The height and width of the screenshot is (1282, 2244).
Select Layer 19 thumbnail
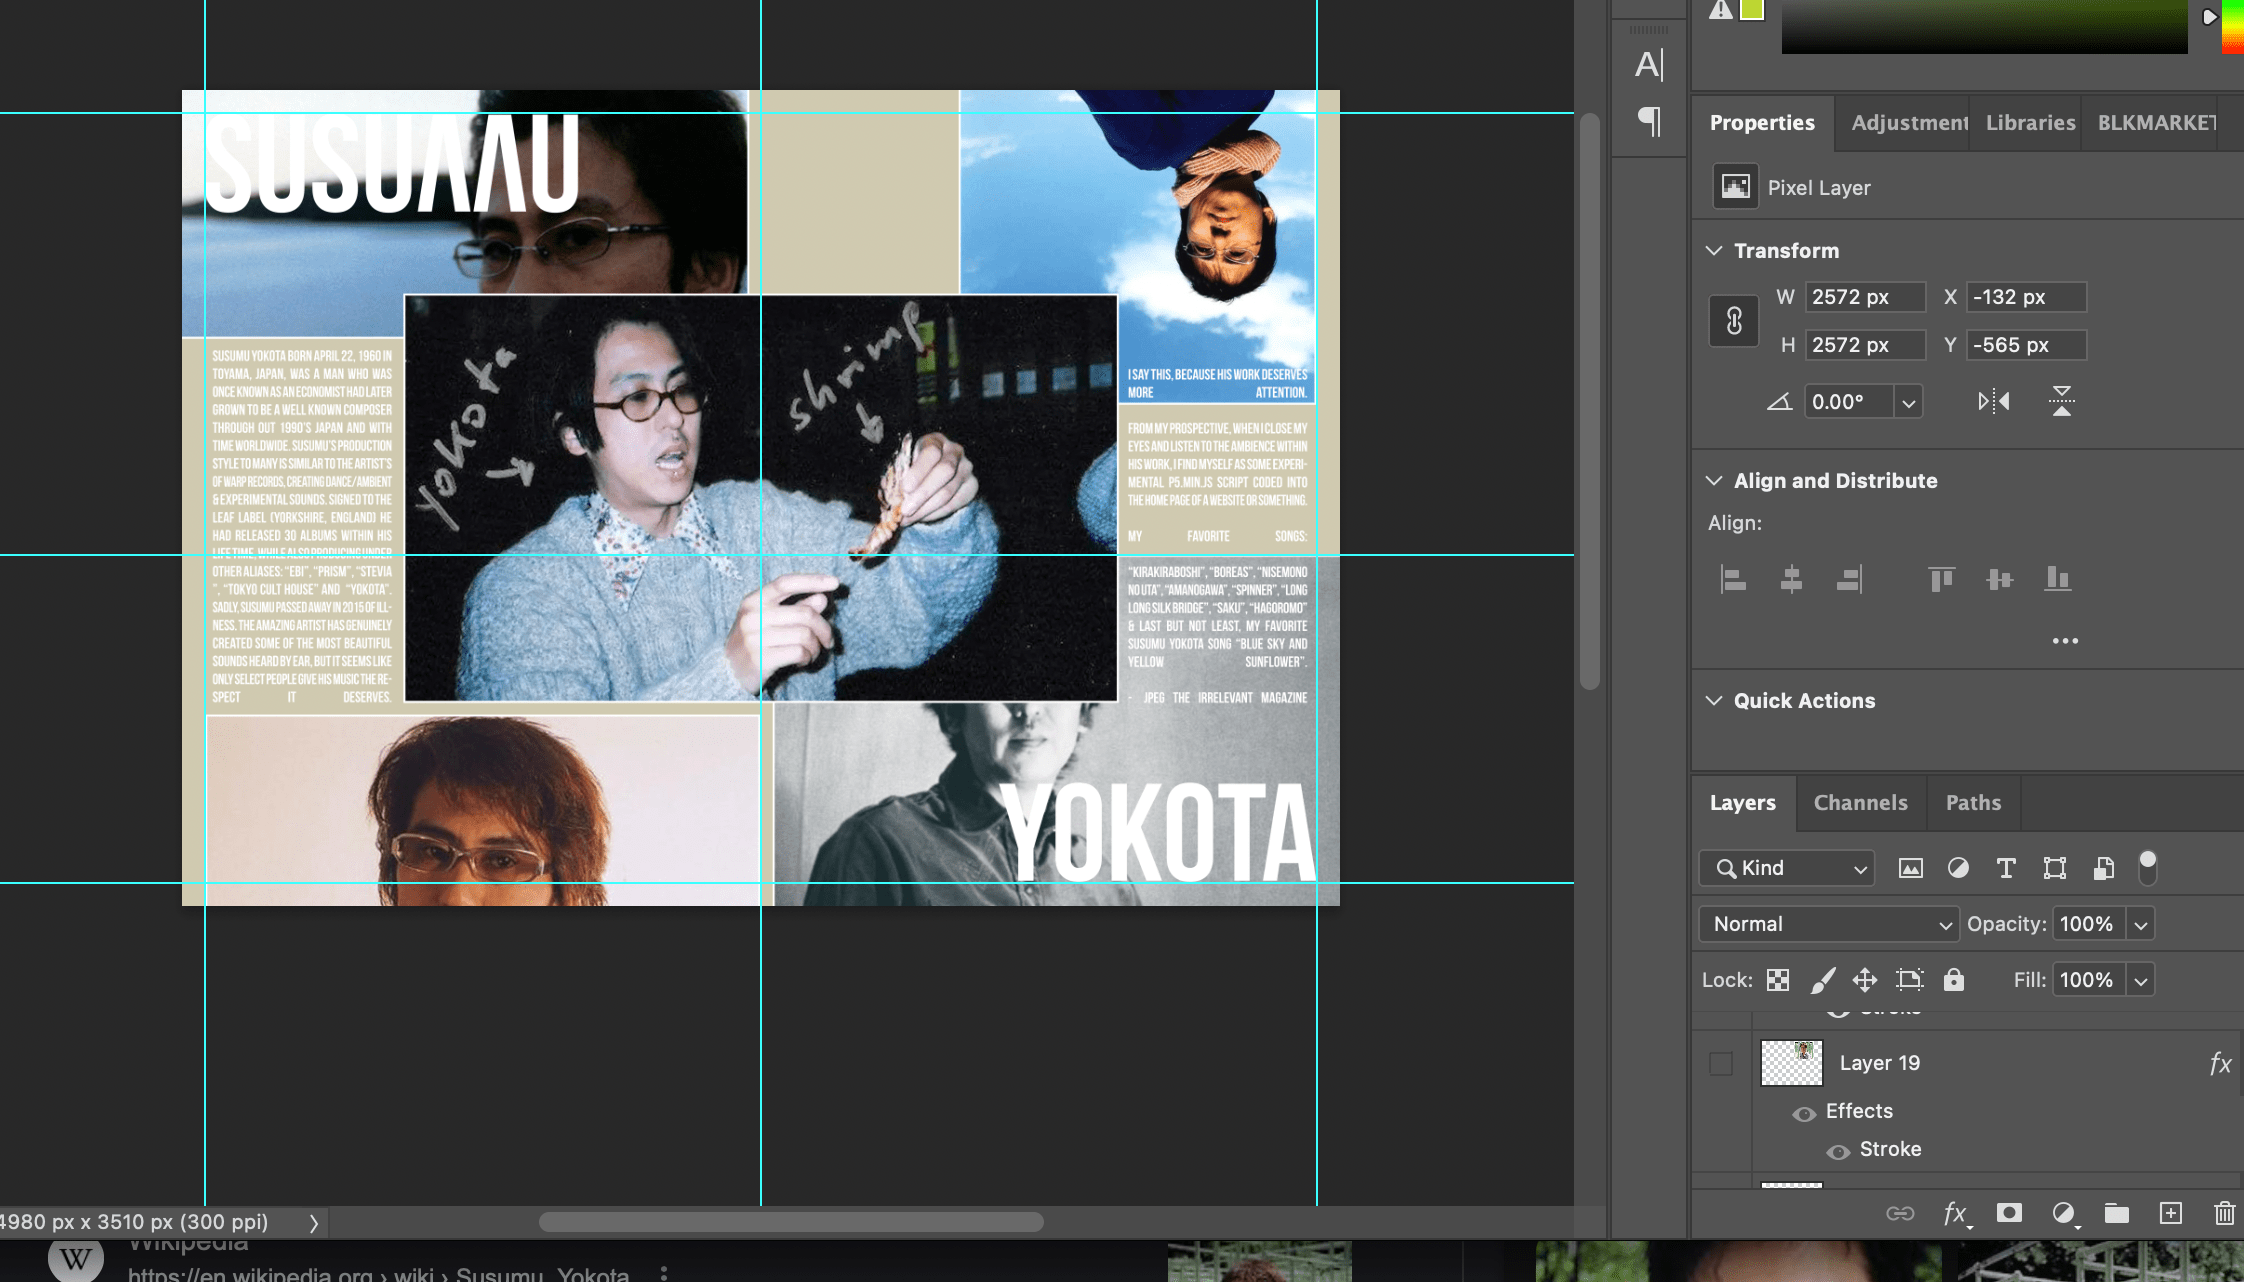(1791, 1063)
